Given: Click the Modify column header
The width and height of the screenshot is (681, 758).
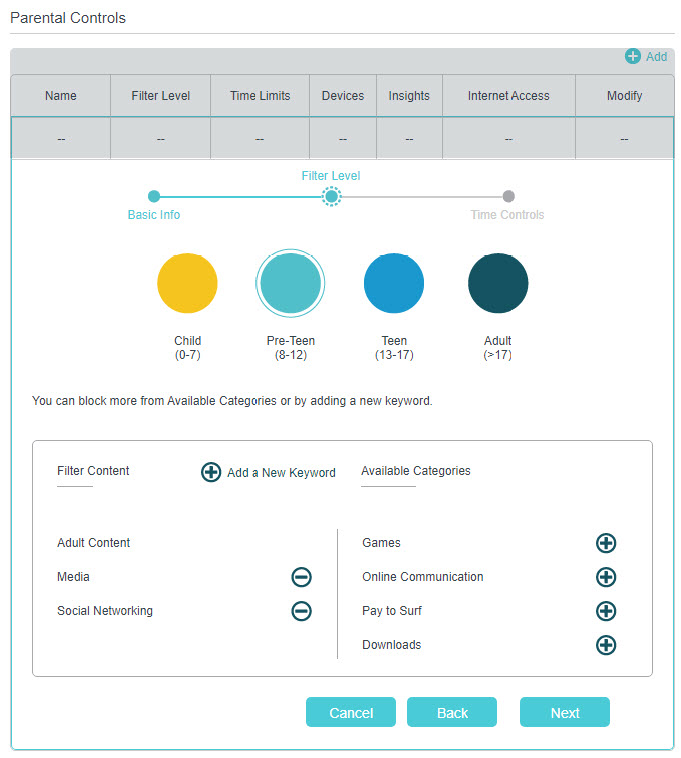Looking at the screenshot, I should [x=624, y=96].
